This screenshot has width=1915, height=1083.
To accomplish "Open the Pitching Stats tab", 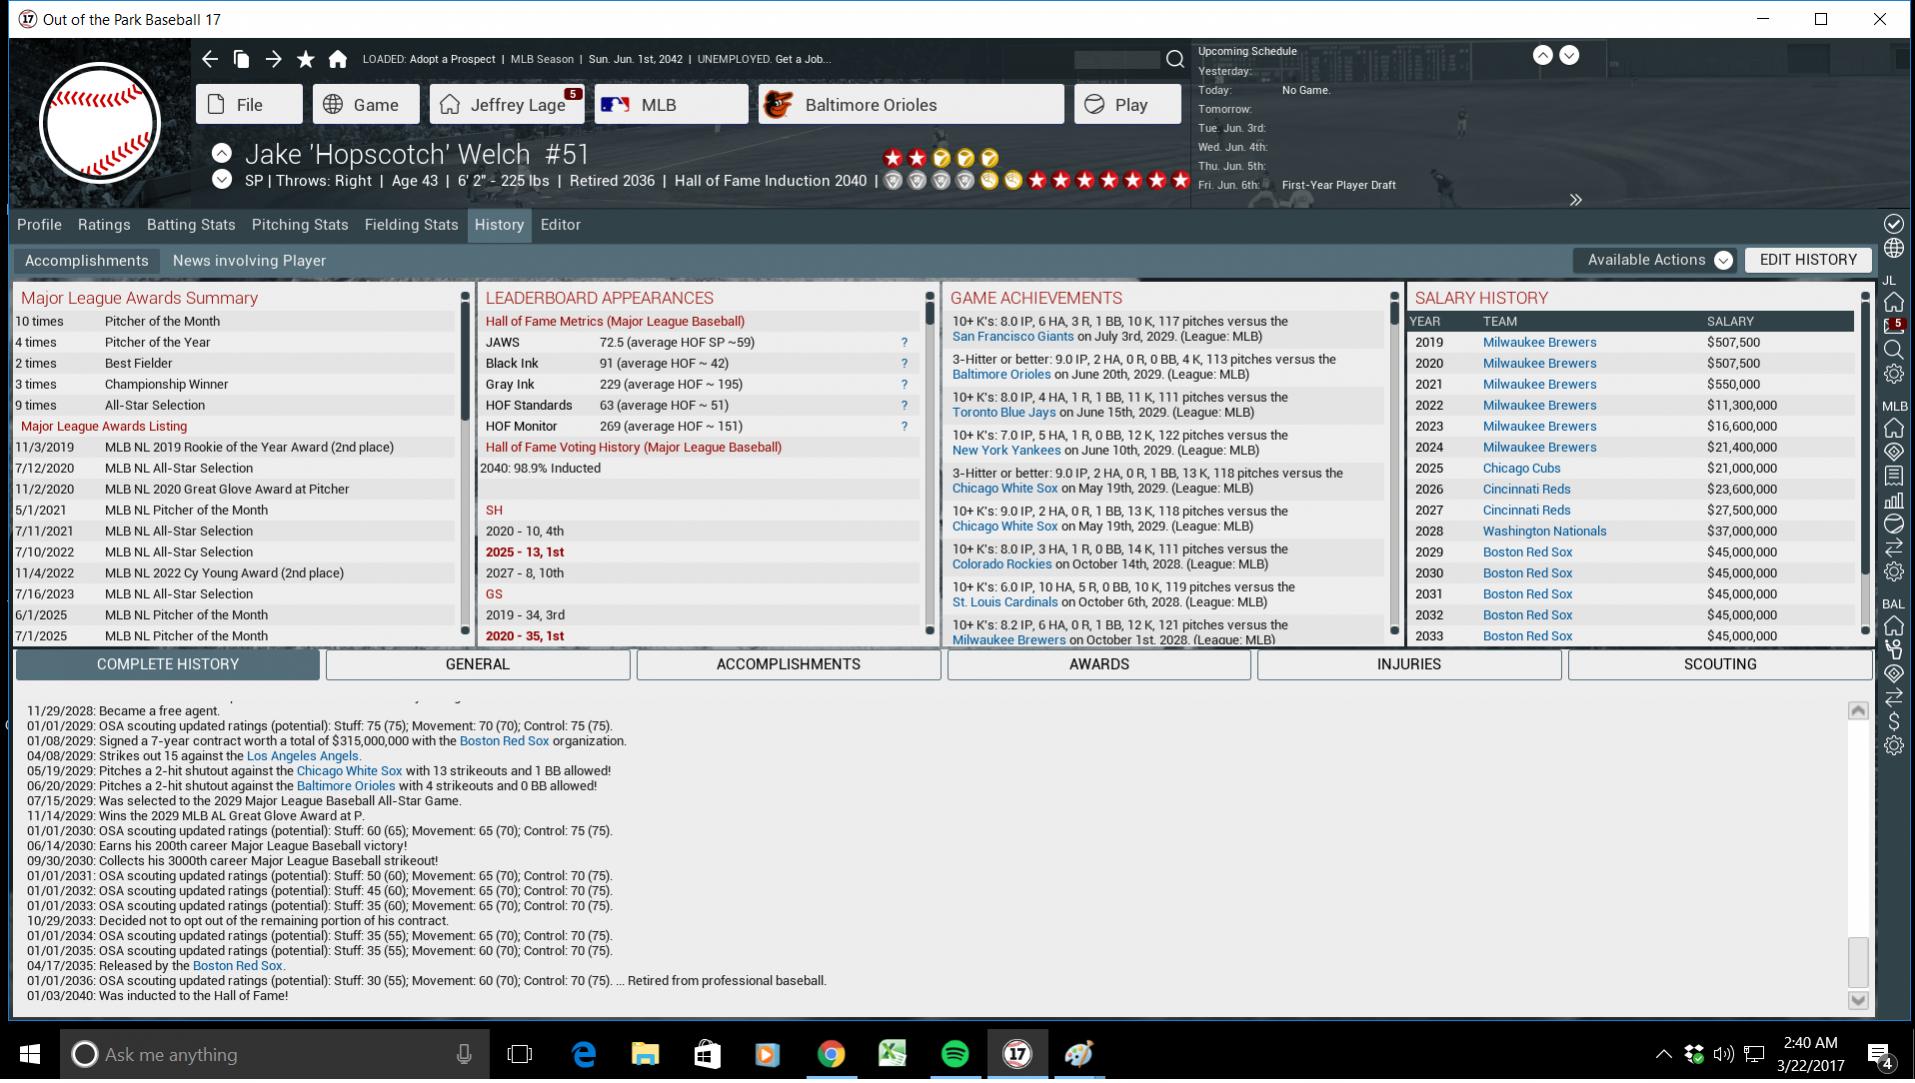I will [300, 225].
